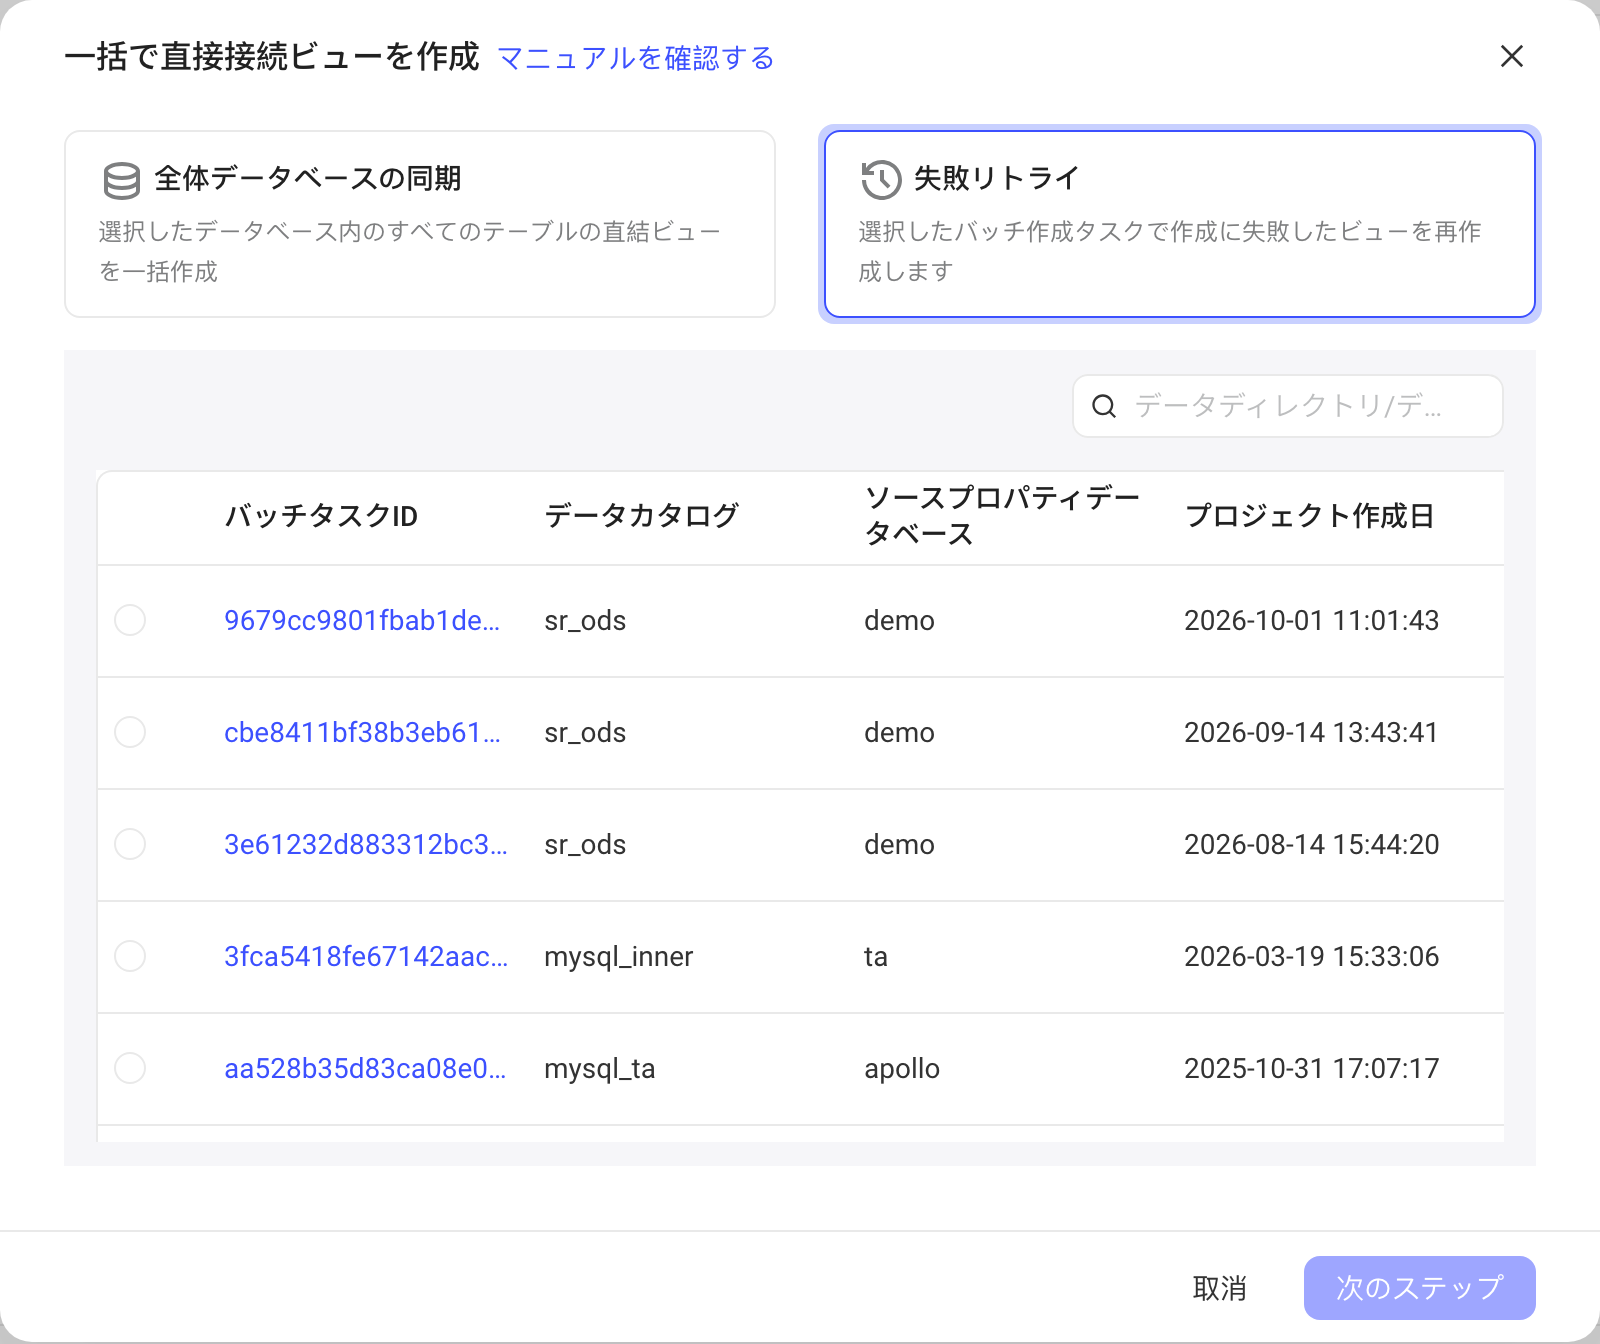Open the マニュアルを確認する link
This screenshot has width=1600, height=1344.
636,58
